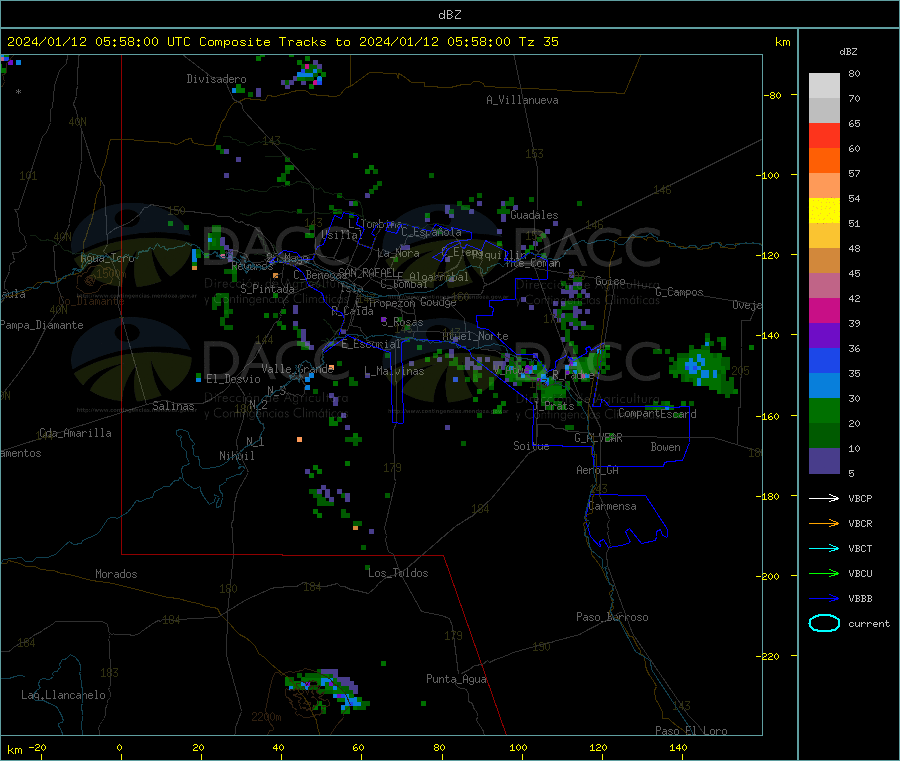This screenshot has width=900, height=761.
Task: Click the timestamp header text line
Action: tap(282, 42)
